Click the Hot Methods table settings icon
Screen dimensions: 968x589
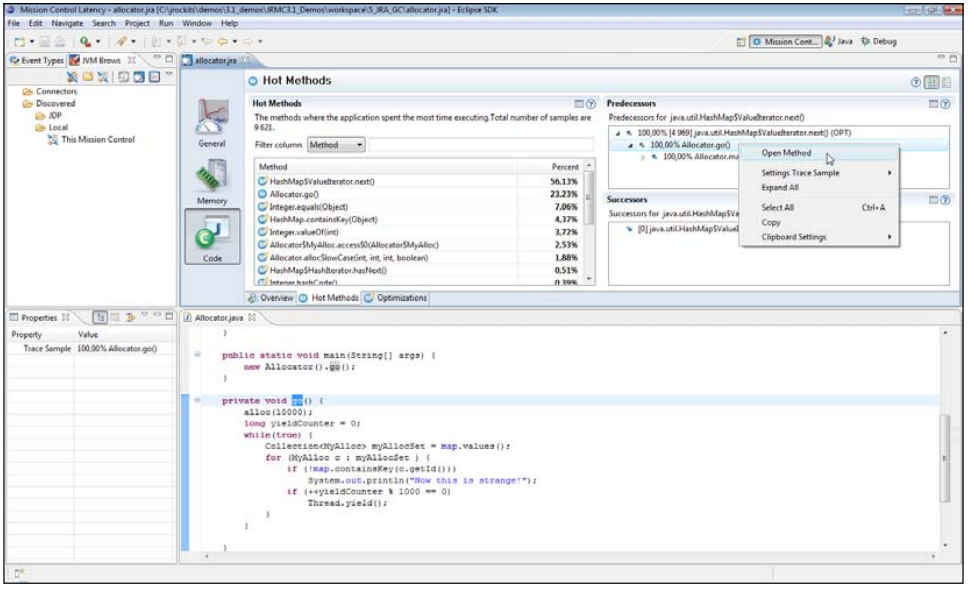pos(579,104)
